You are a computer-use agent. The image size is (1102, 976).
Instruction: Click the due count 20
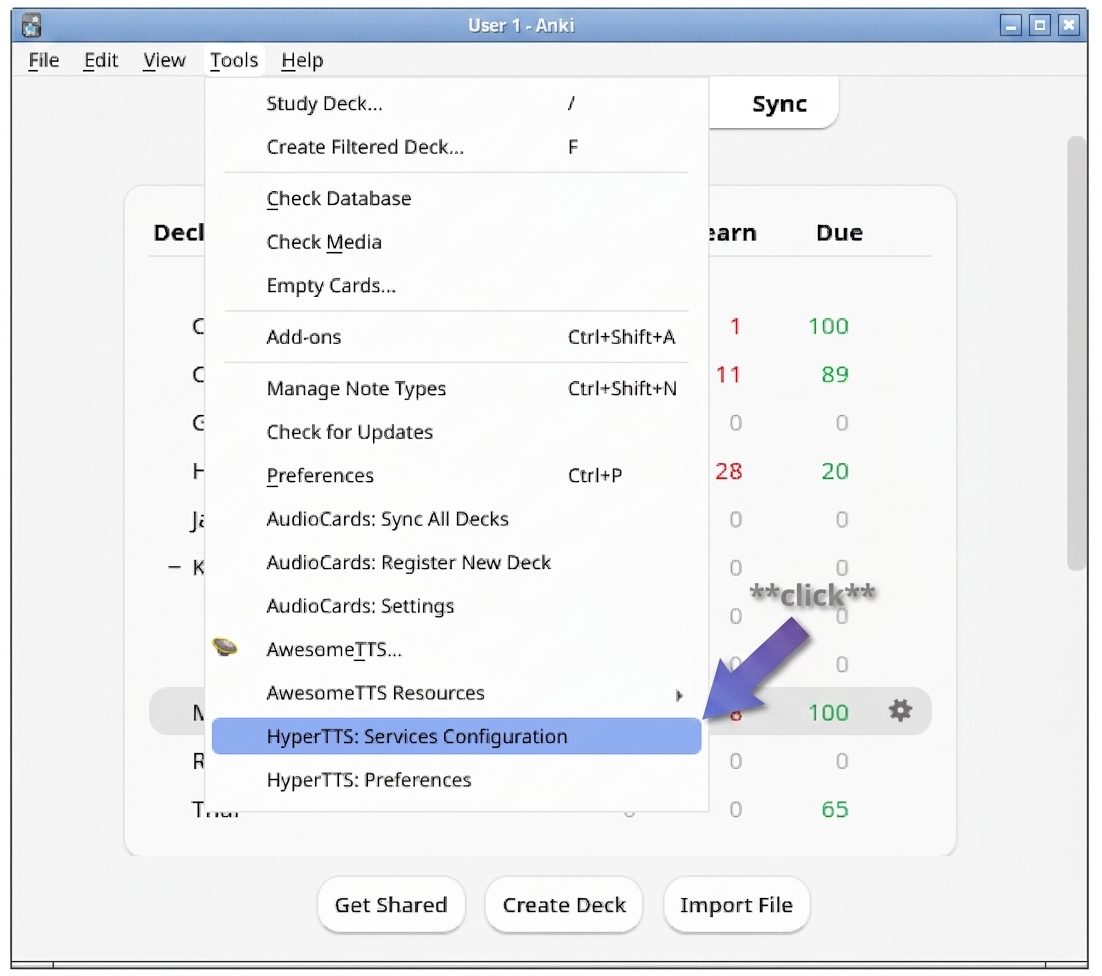tap(835, 471)
